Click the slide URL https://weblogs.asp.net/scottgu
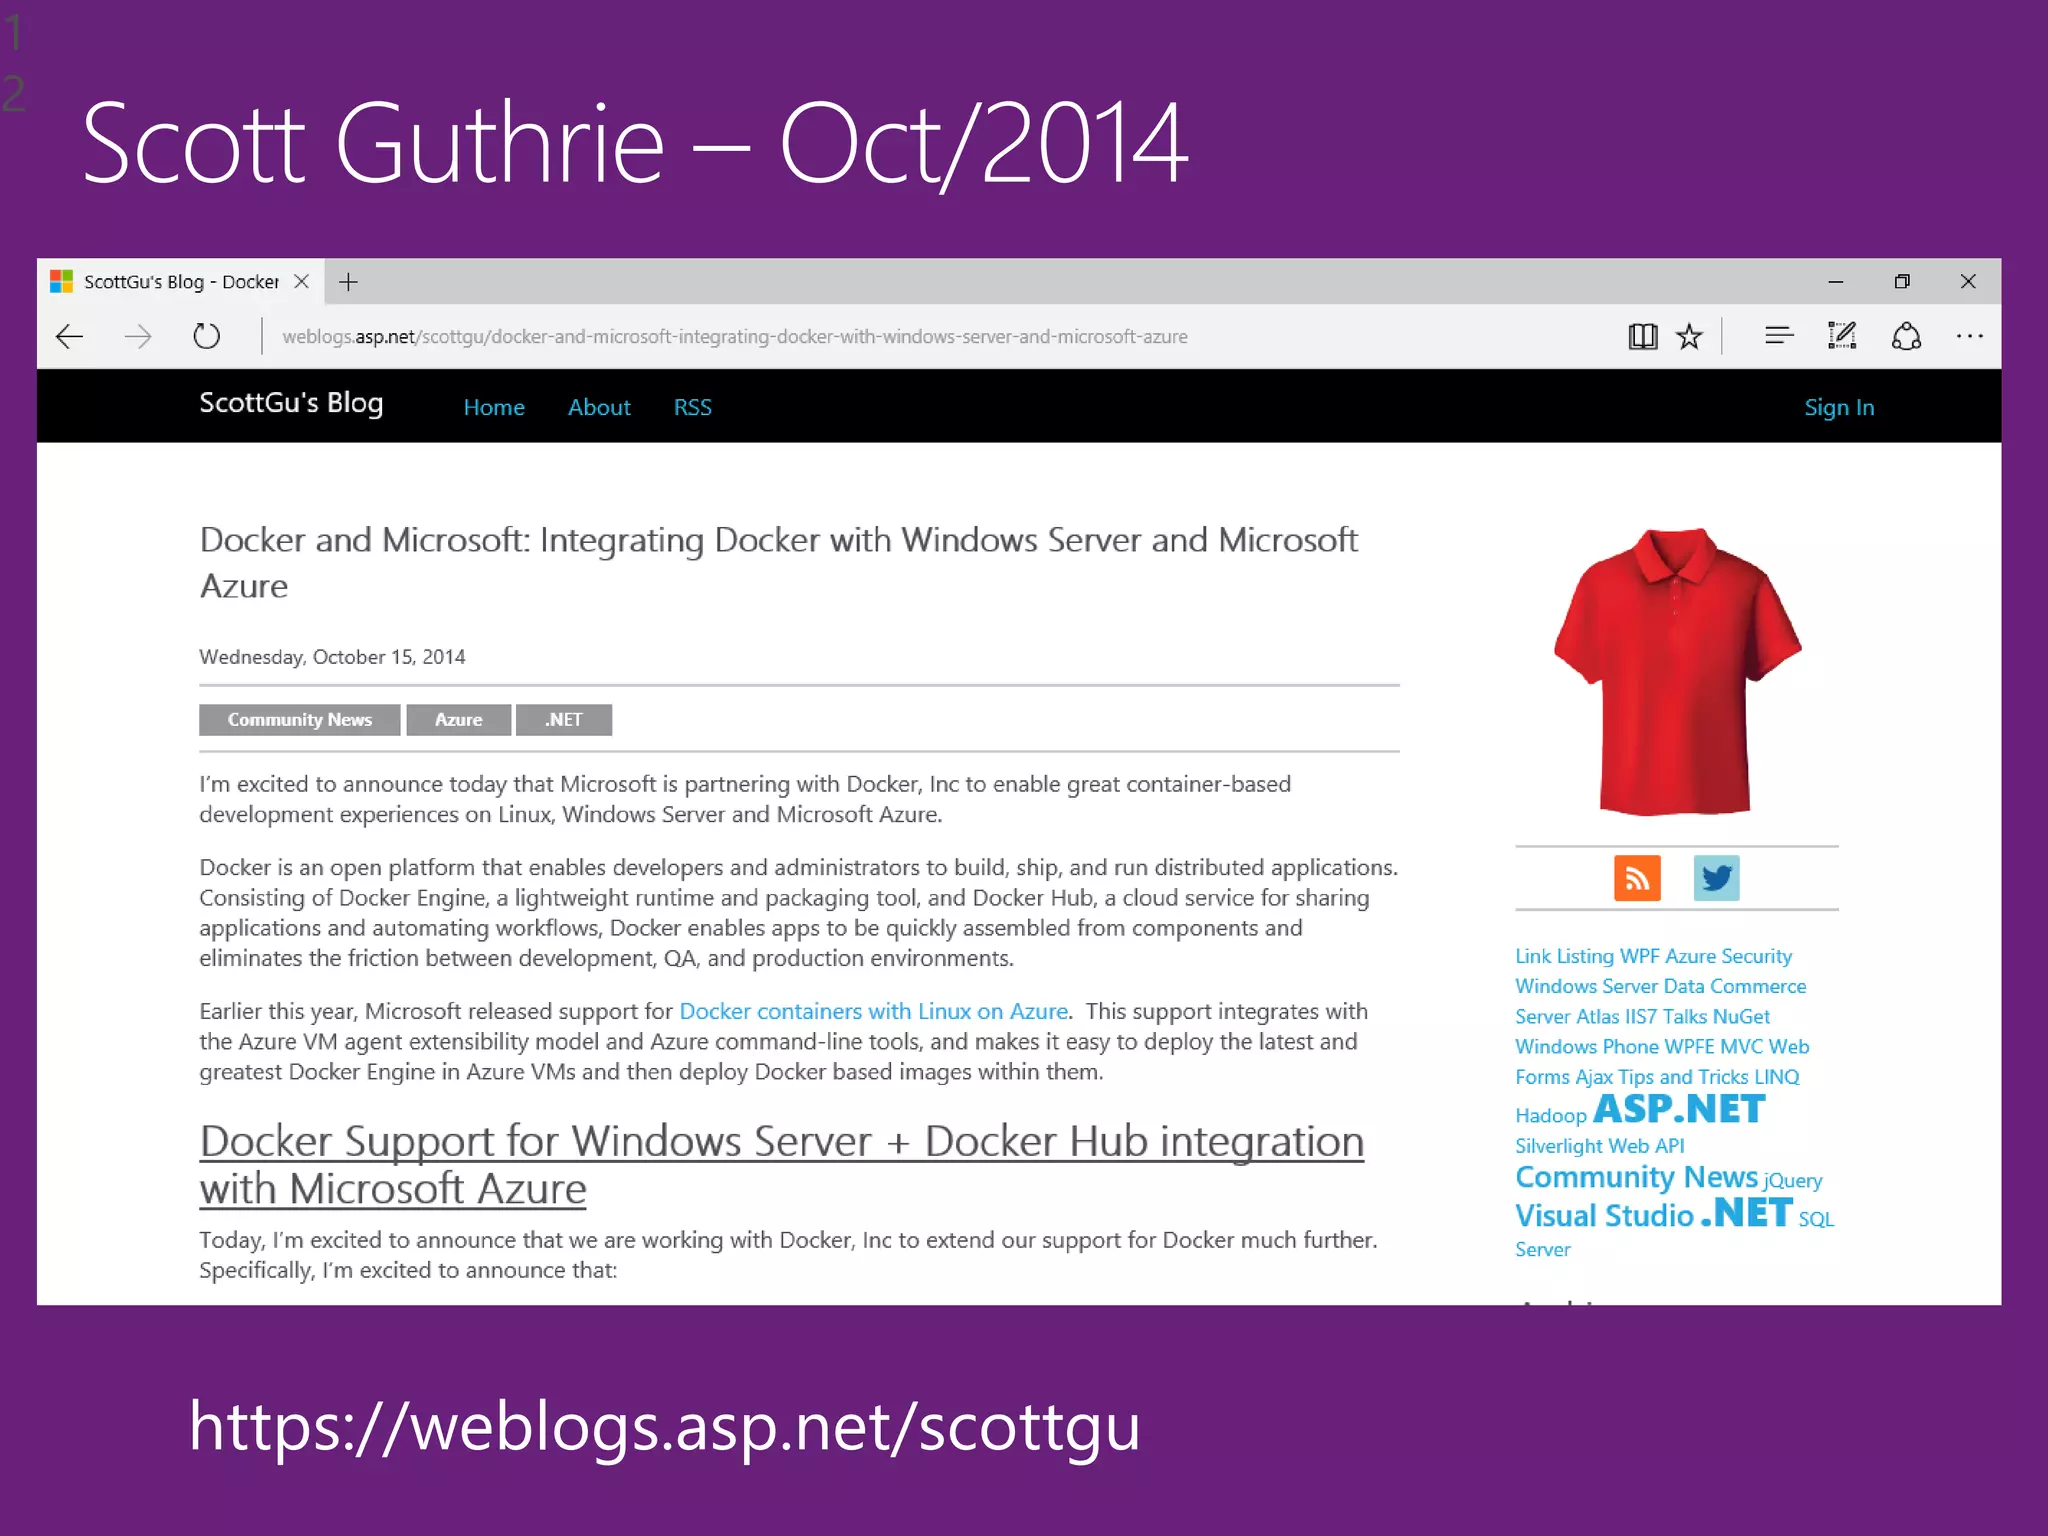Viewport: 2048px width, 1536px height. point(665,1428)
